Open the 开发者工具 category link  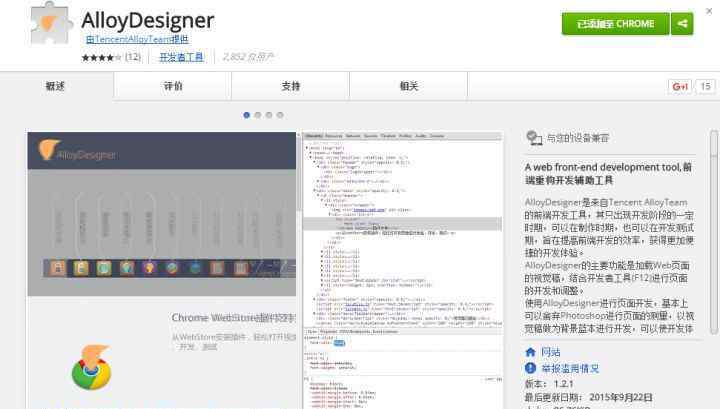181,57
